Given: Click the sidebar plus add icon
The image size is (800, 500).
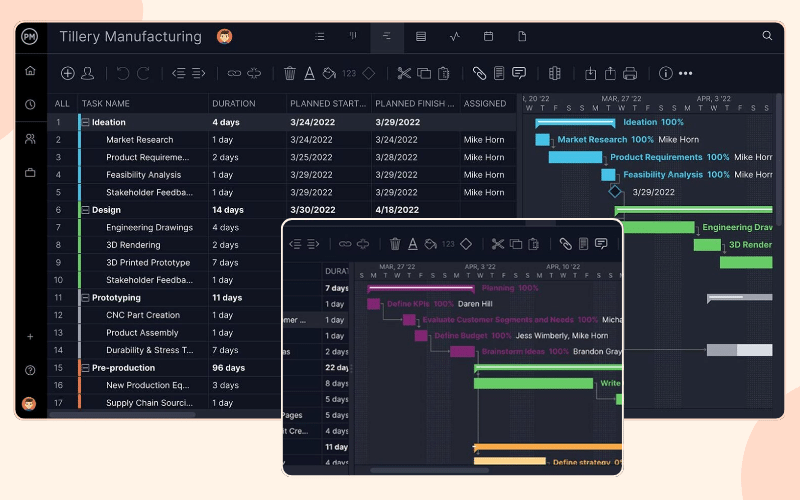Looking at the screenshot, I should (x=30, y=337).
